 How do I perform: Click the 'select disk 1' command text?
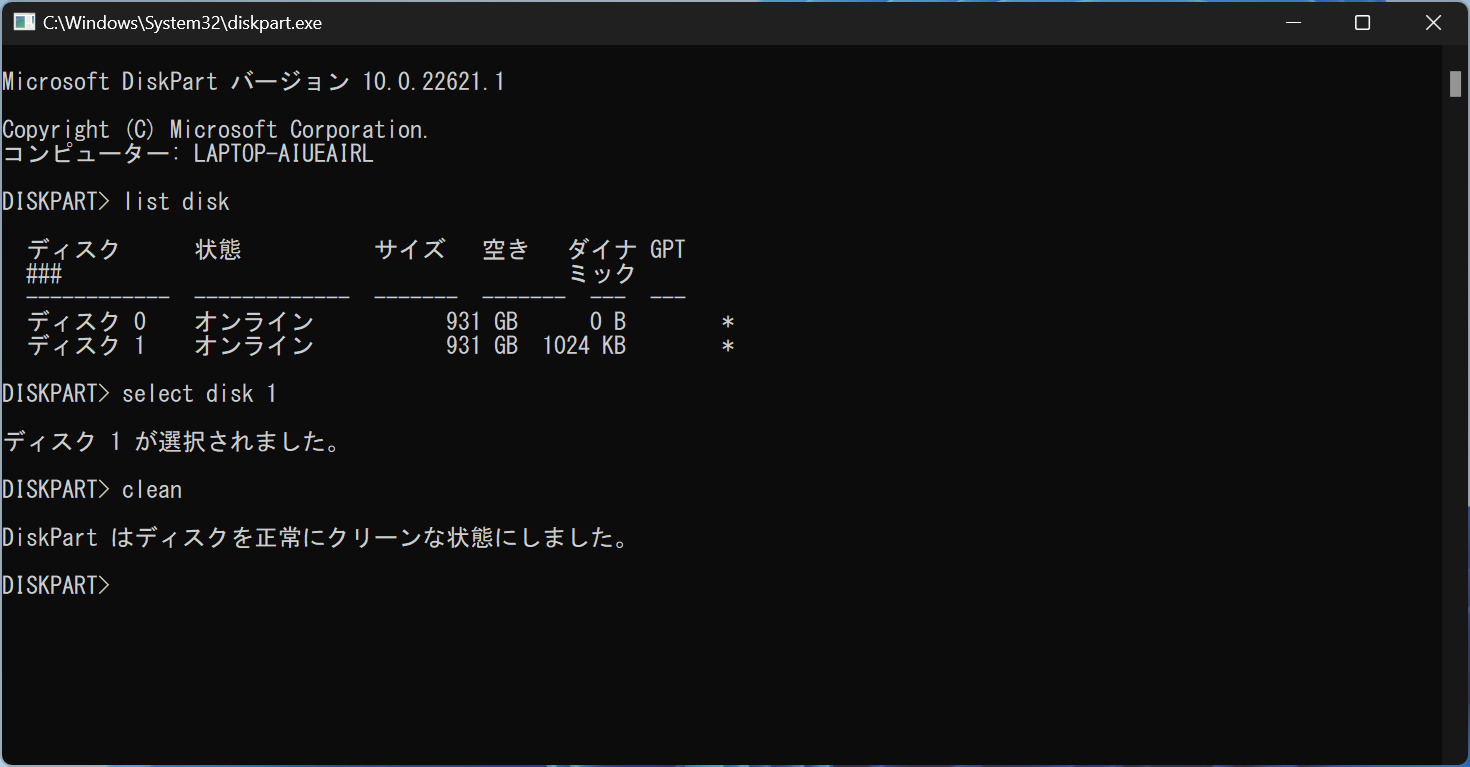tap(199, 394)
